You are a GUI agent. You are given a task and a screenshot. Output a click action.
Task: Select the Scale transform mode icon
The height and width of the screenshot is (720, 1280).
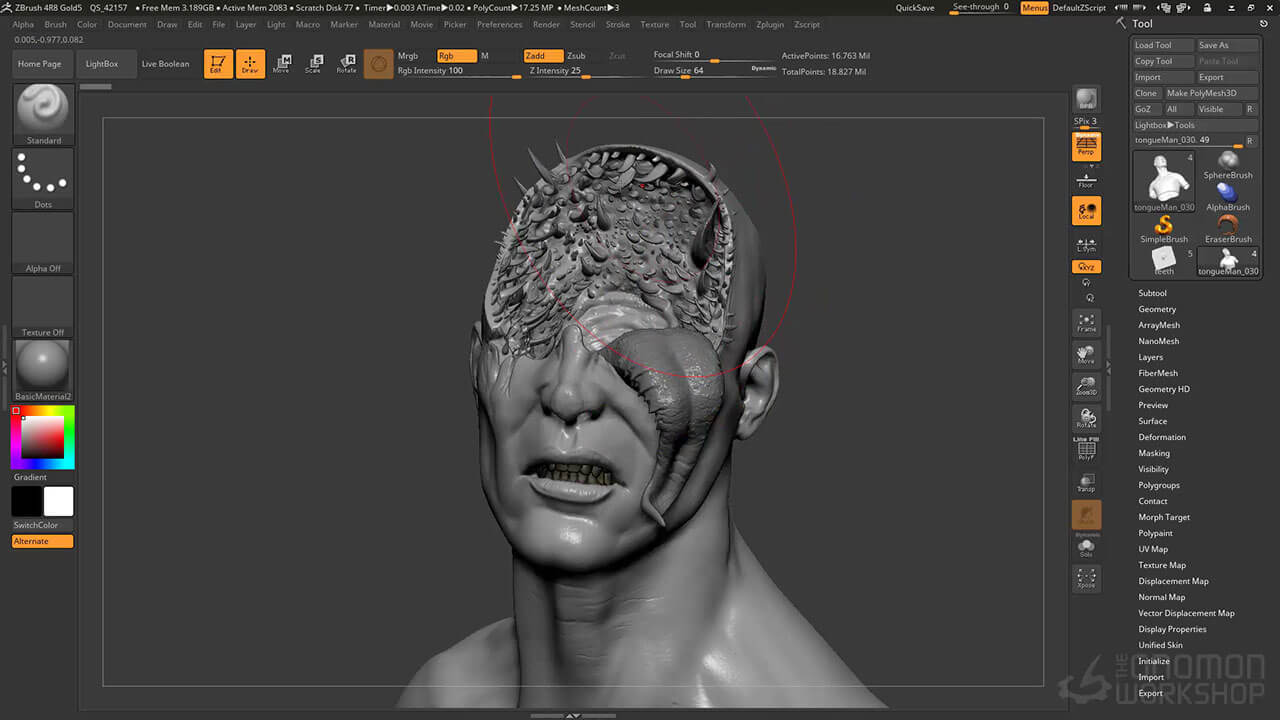314,64
